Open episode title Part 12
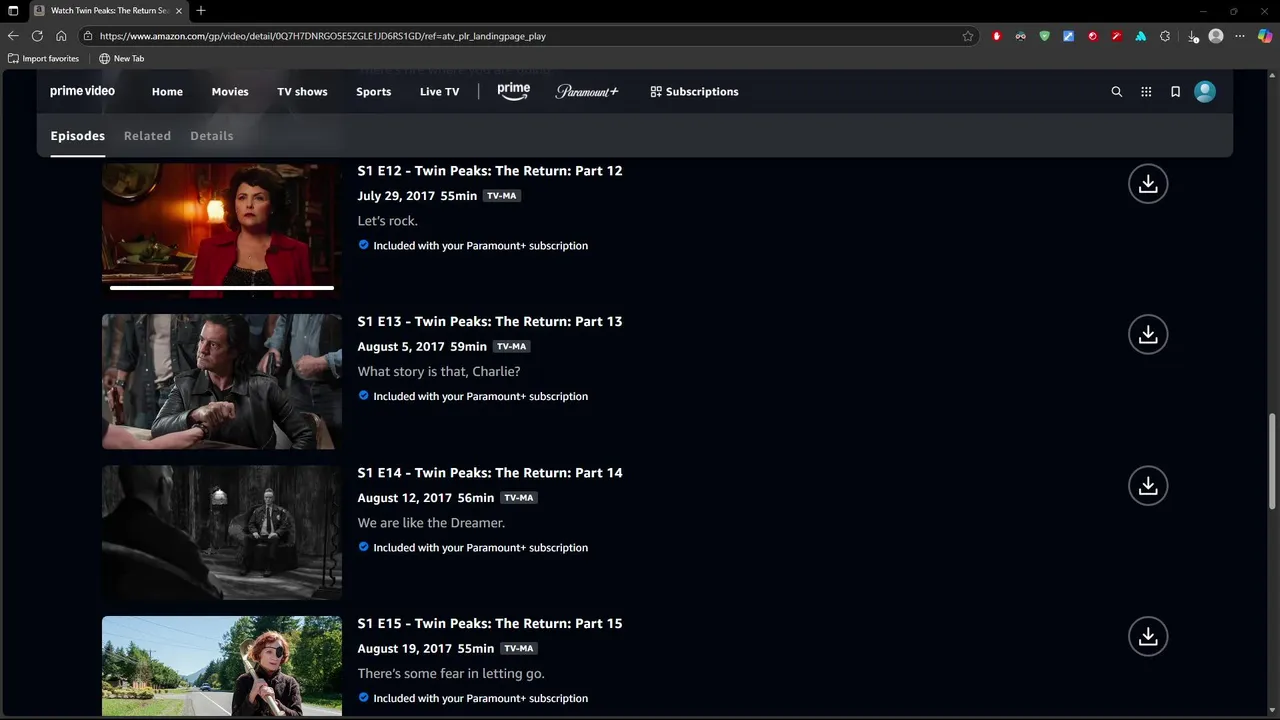 (490, 171)
